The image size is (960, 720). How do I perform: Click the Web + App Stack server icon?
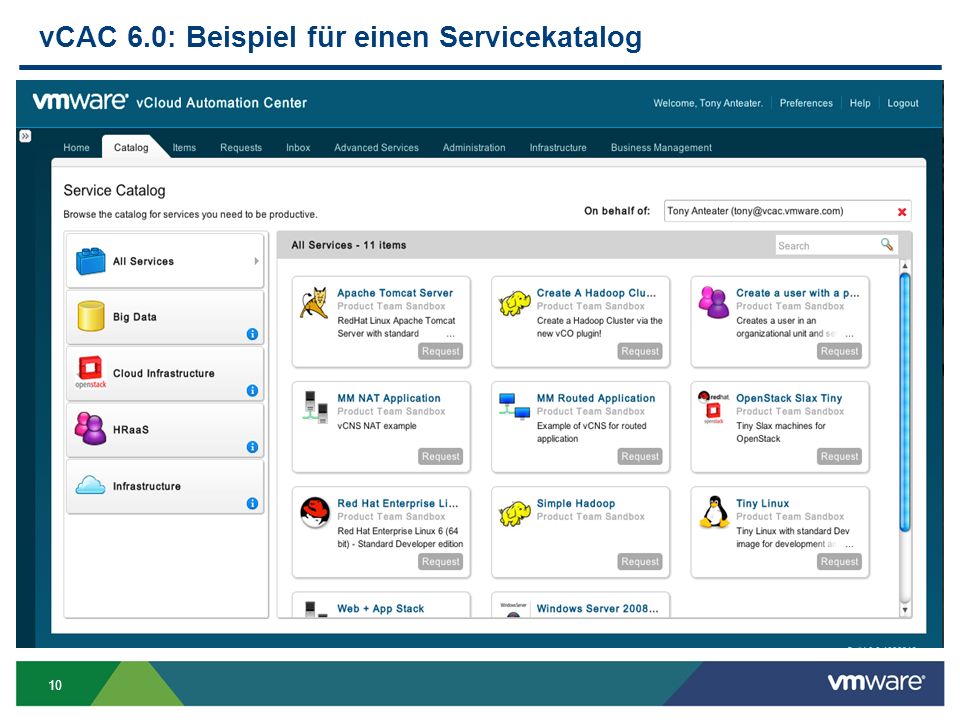pos(315,609)
